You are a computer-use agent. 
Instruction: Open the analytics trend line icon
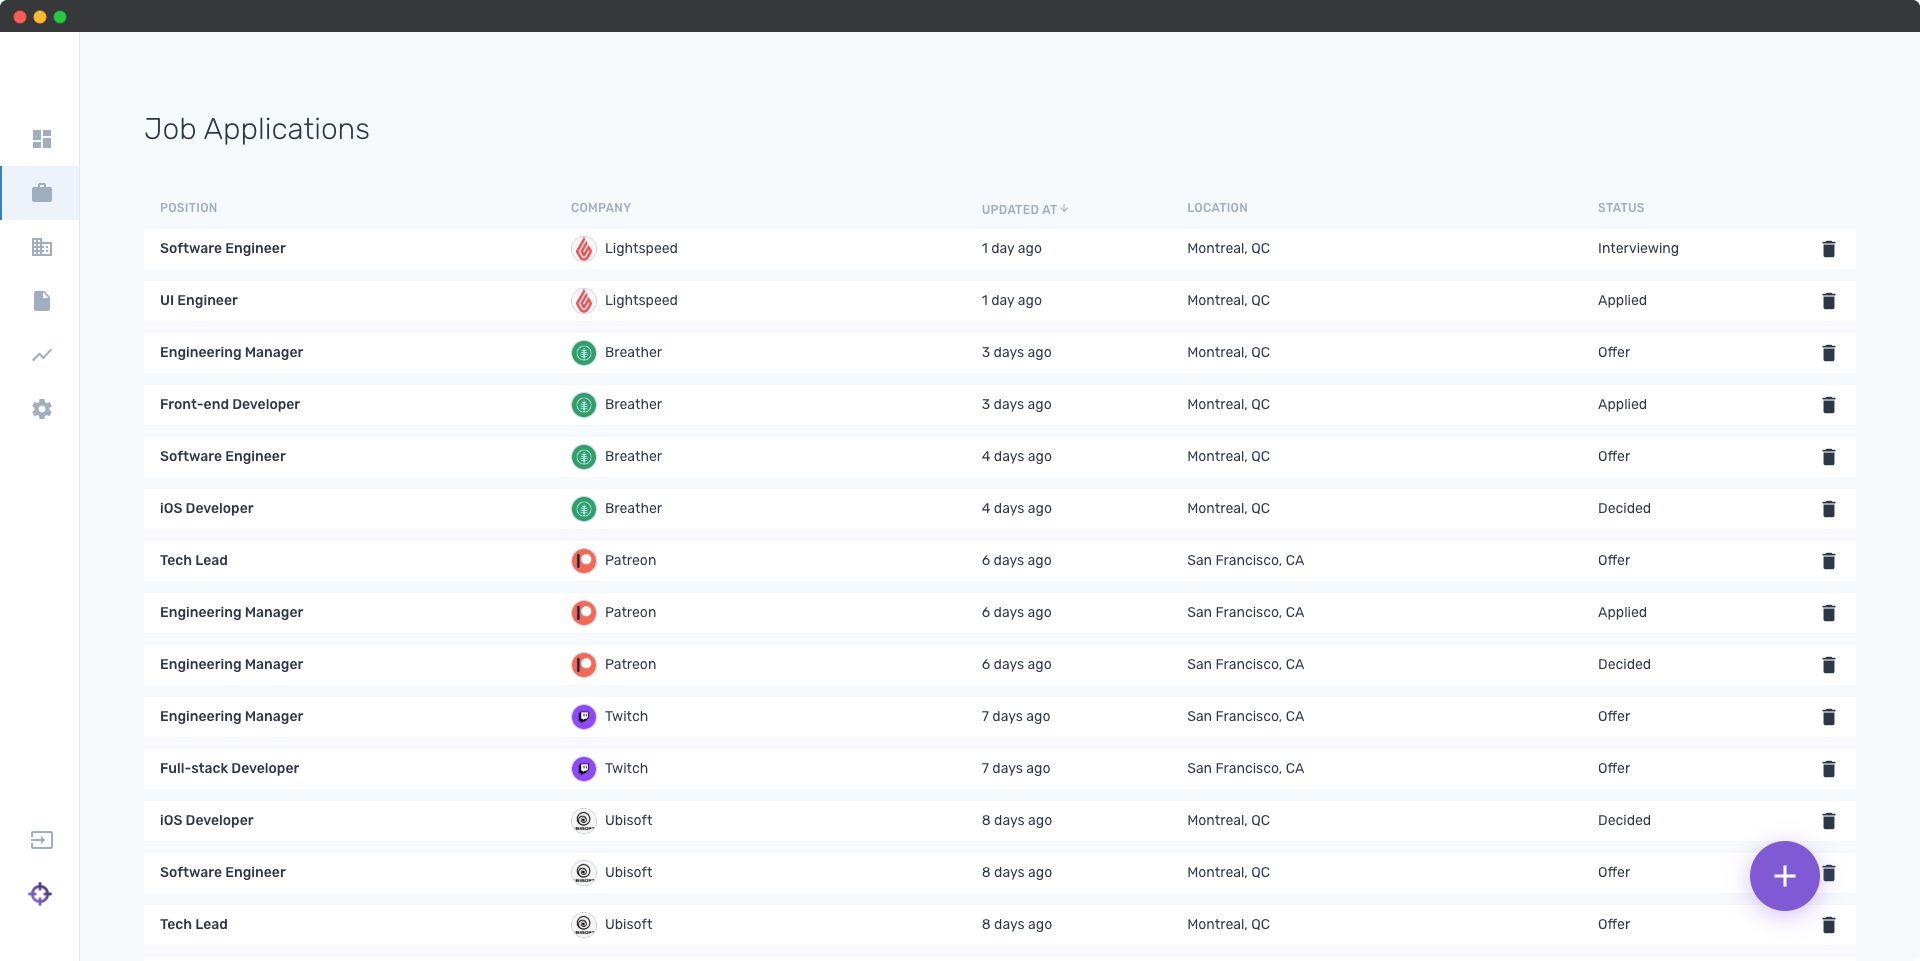pos(41,355)
